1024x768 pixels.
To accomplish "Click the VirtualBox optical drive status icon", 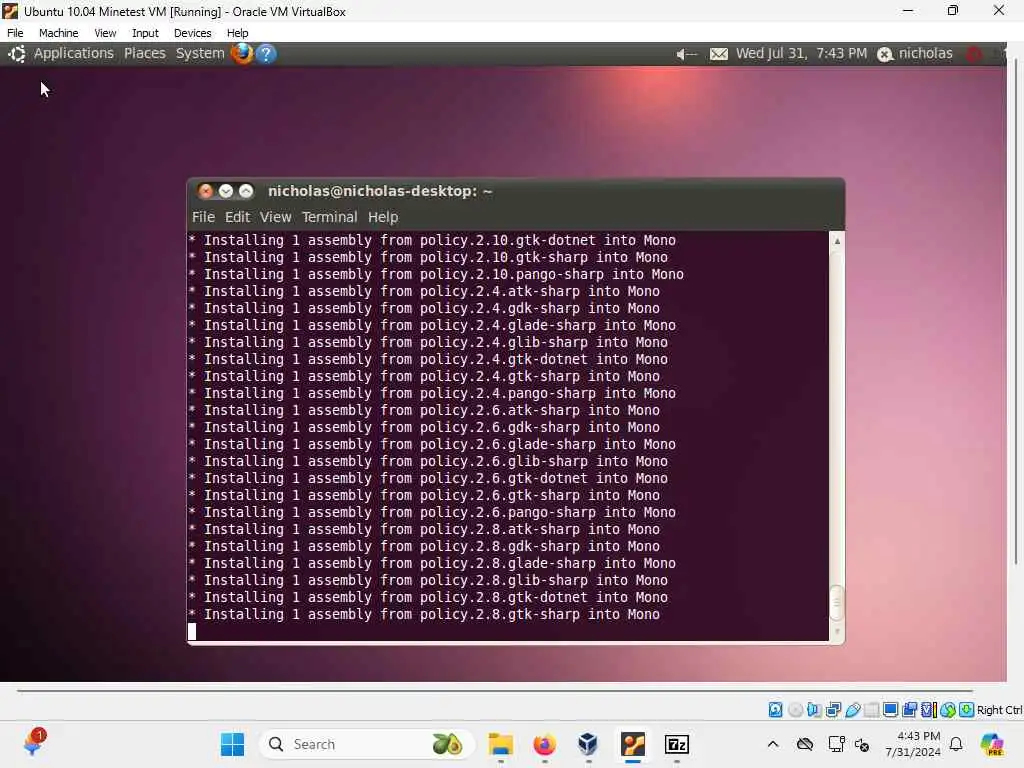I will [x=795, y=709].
